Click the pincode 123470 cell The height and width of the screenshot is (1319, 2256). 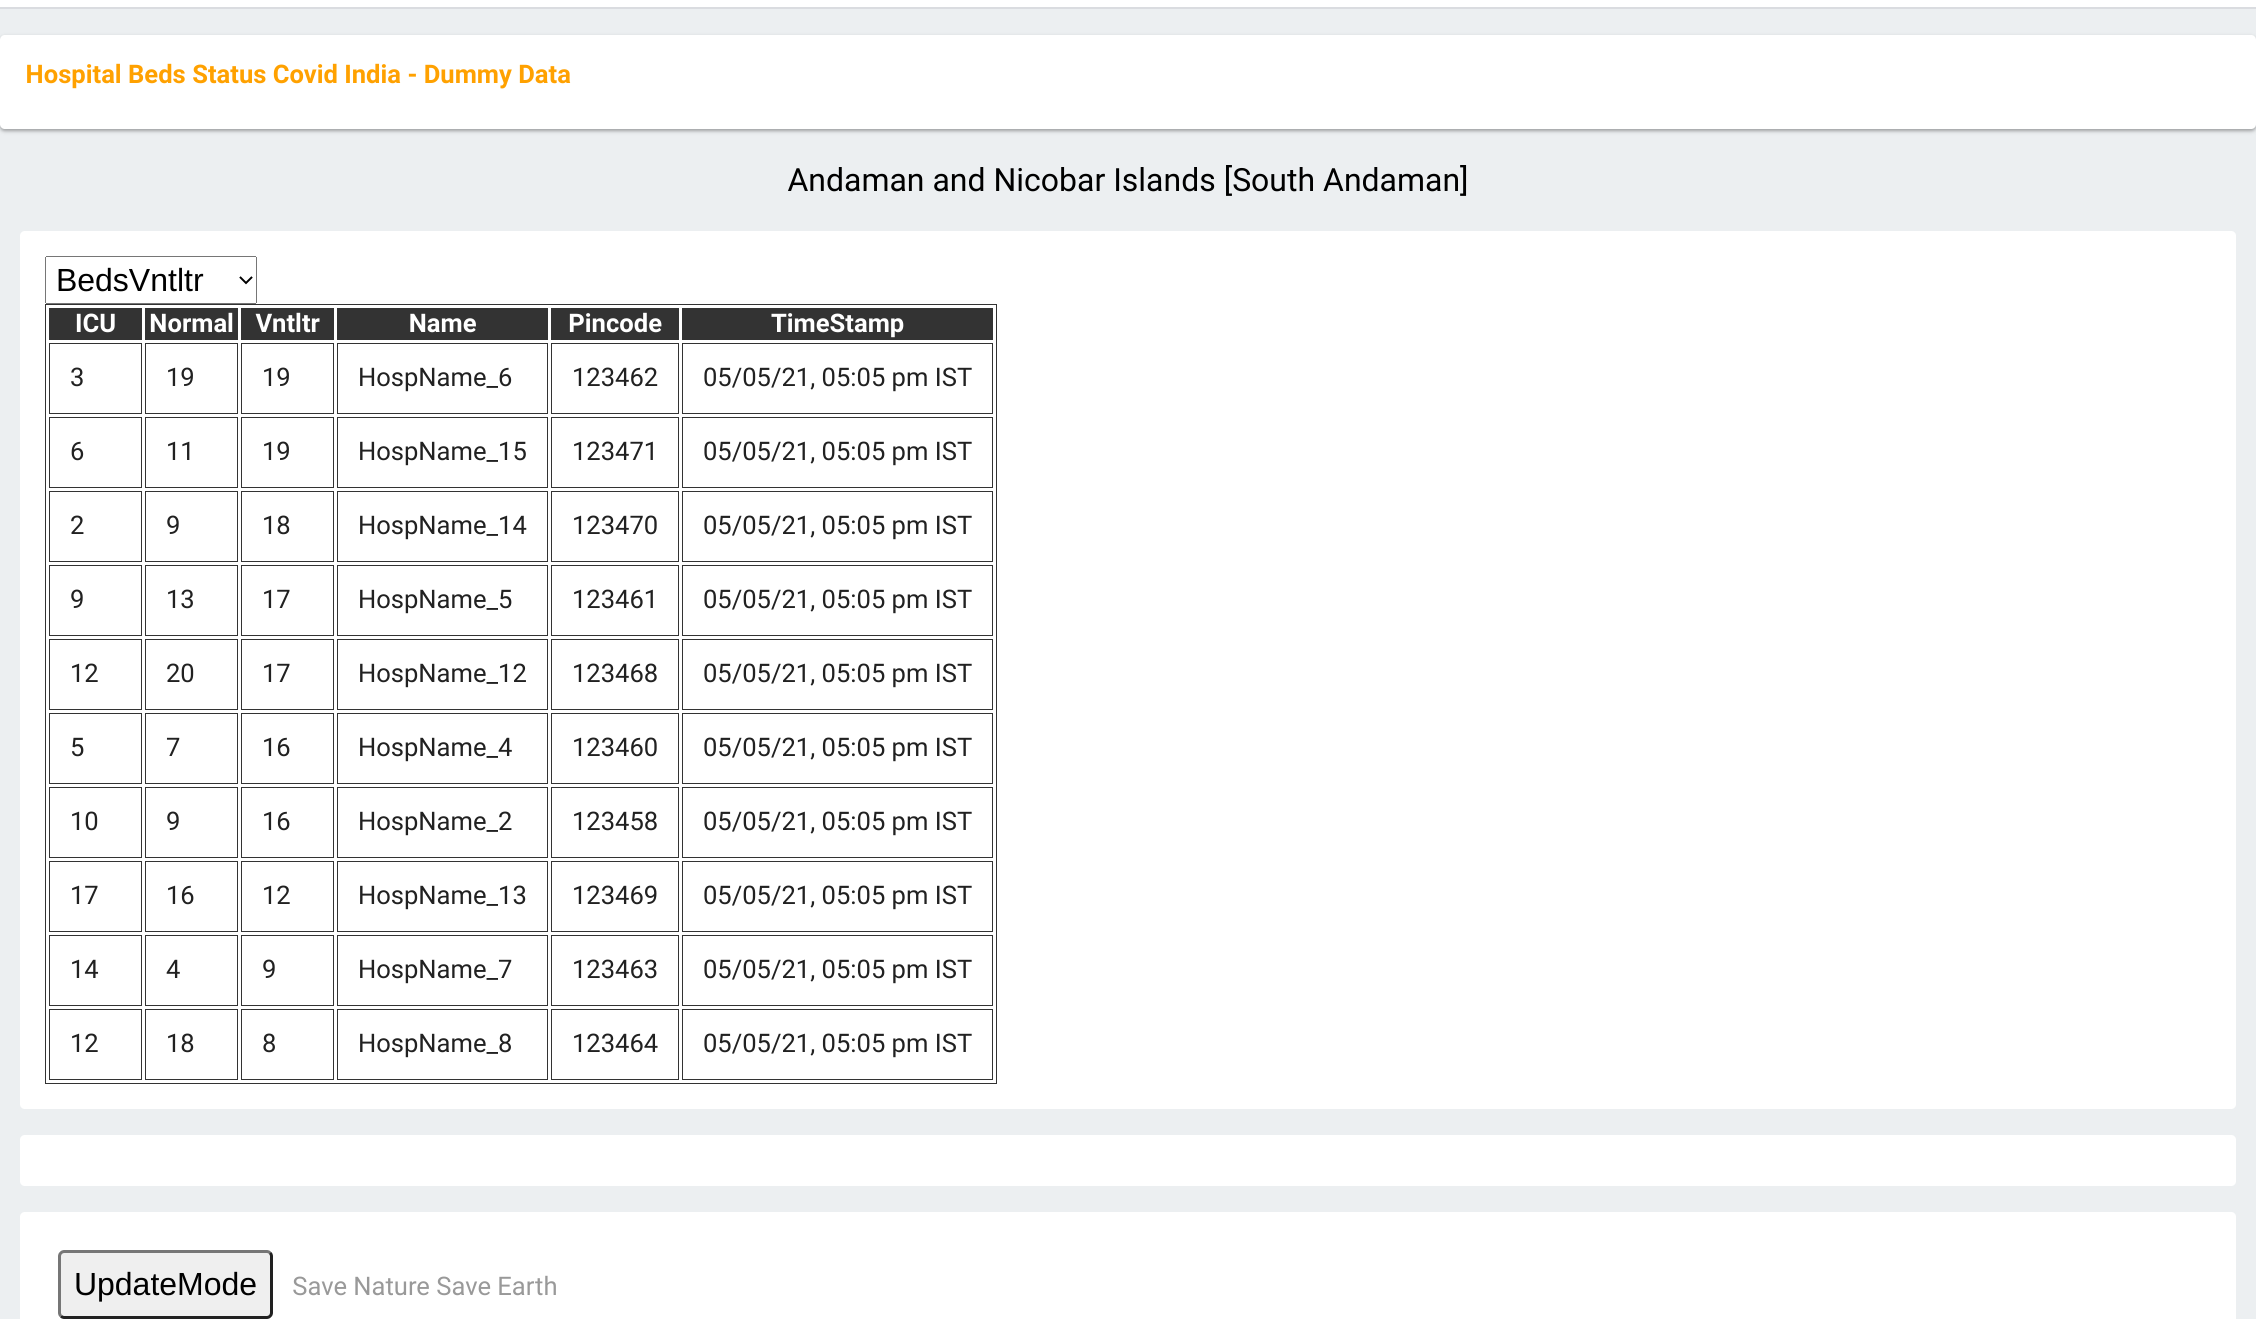click(x=614, y=526)
